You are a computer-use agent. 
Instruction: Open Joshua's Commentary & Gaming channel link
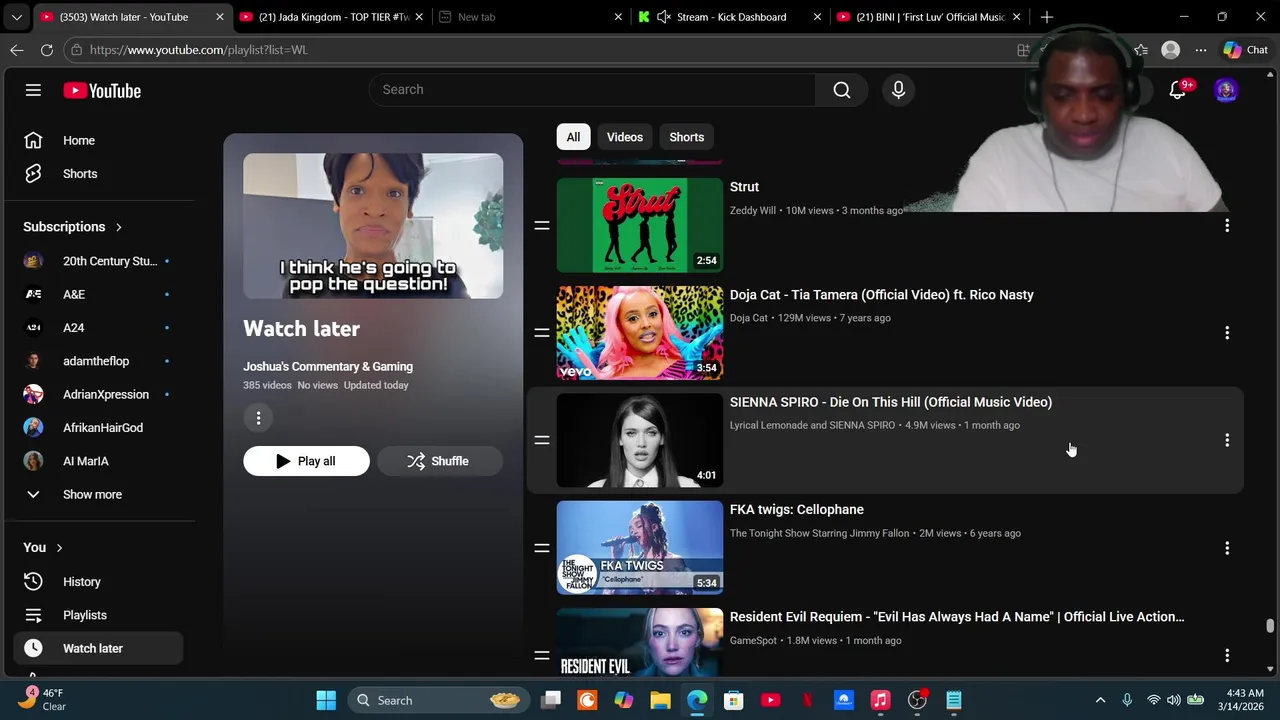pos(328,367)
